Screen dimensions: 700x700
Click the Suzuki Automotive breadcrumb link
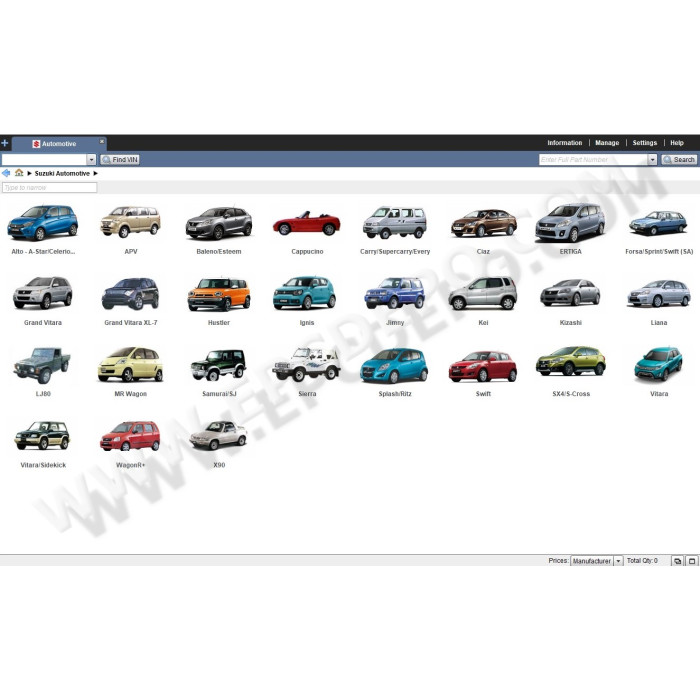point(62,173)
